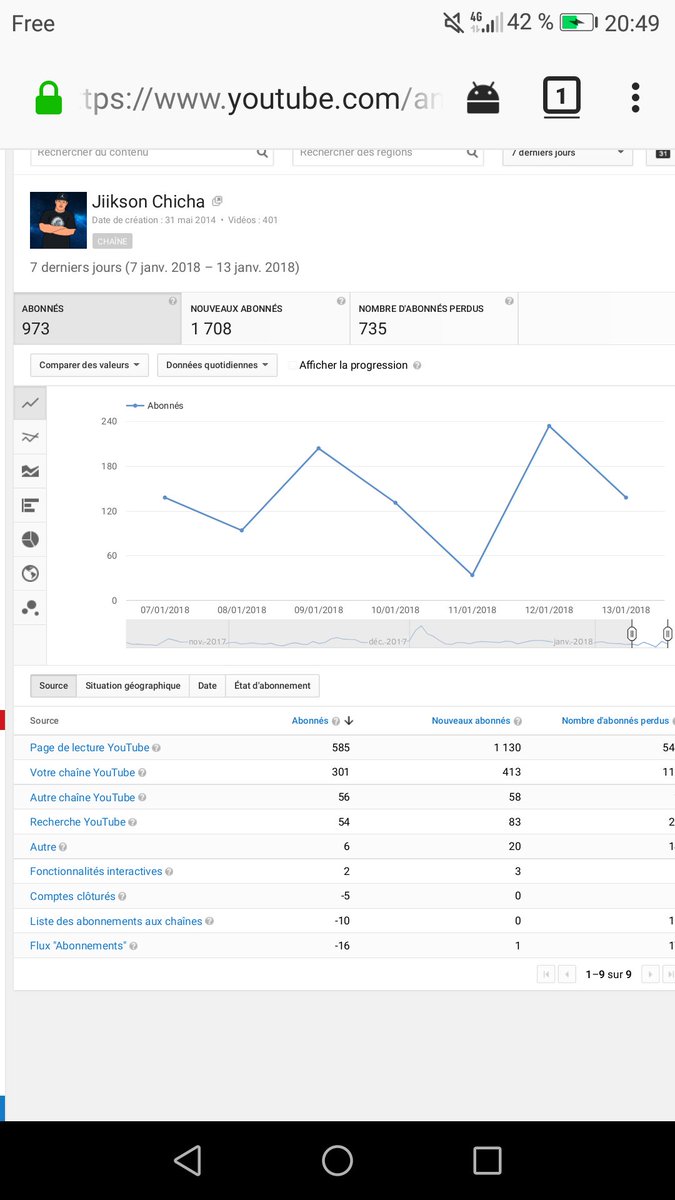This screenshot has width=675, height=1200.
Task: Show help next to Page de lecture YouTube
Action: (157, 748)
